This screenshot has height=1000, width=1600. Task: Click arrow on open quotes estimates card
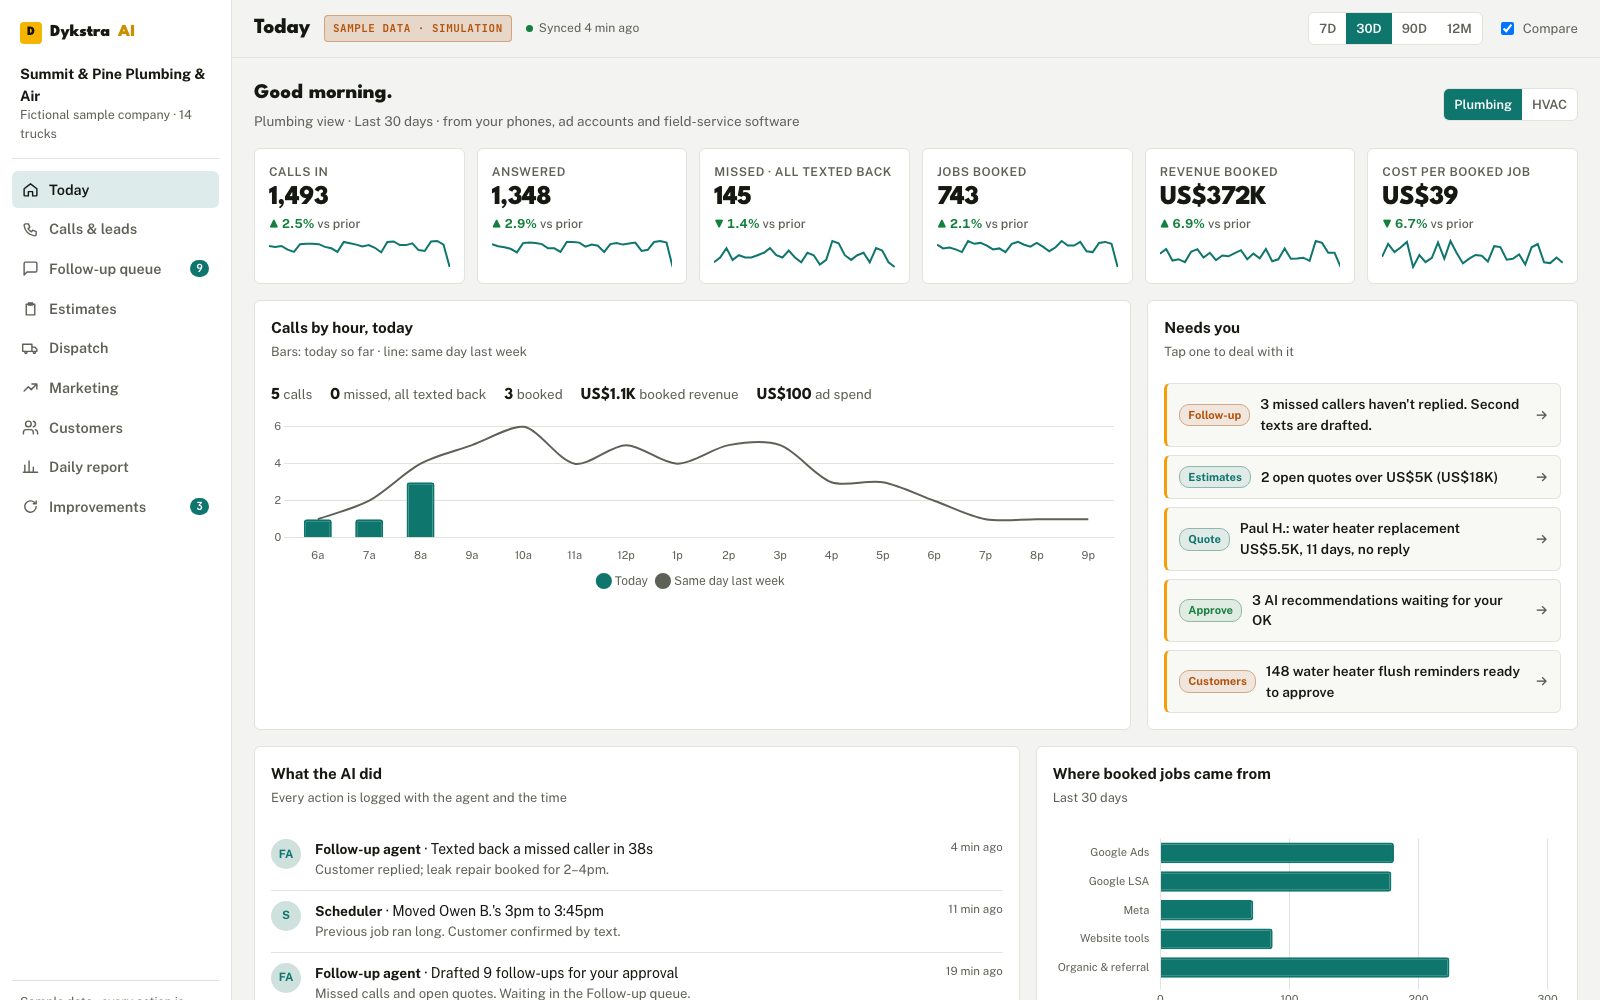click(x=1541, y=477)
